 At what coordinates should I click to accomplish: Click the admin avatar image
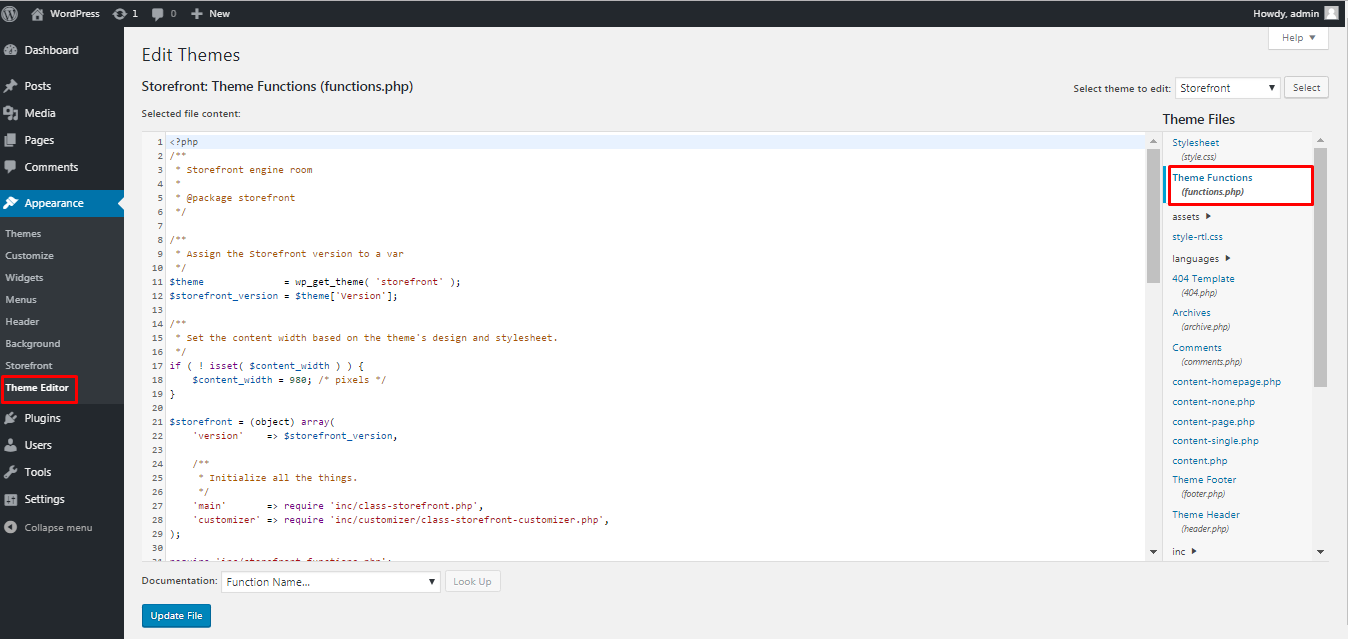[1331, 13]
